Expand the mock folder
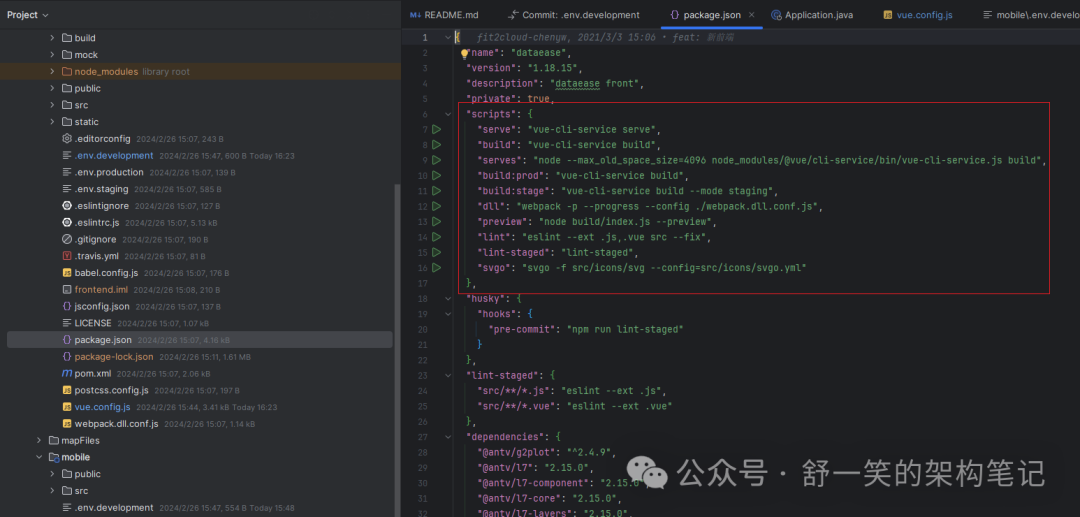This screenshot has width=1080, height=517. pos(52,54)
